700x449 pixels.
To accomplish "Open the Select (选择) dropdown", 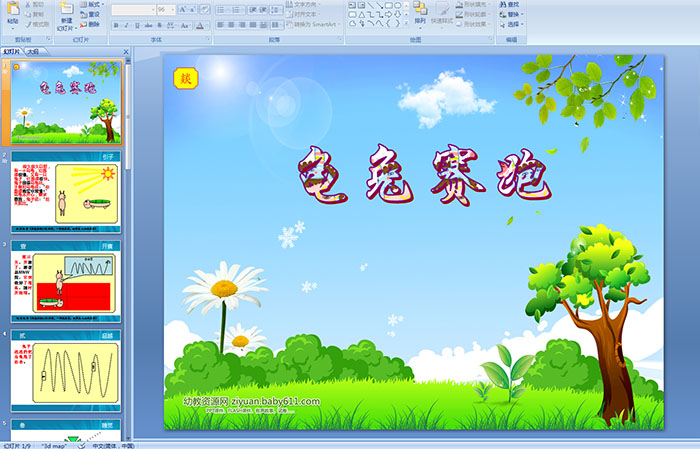I will click(x=512, y=24).
